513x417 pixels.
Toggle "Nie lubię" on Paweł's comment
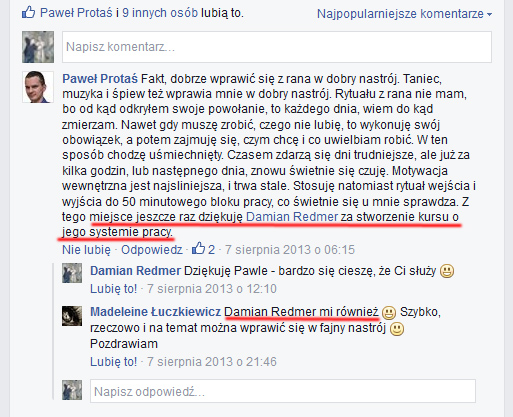(x=86, y=250)
